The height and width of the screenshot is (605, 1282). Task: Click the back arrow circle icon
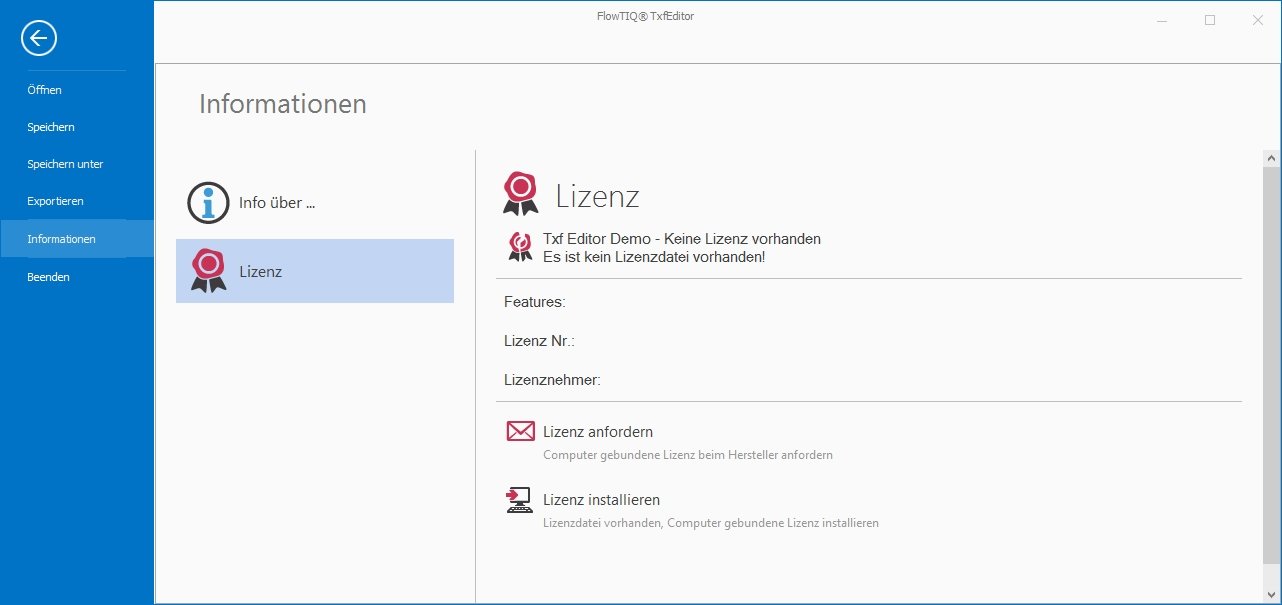pos(38,38)
